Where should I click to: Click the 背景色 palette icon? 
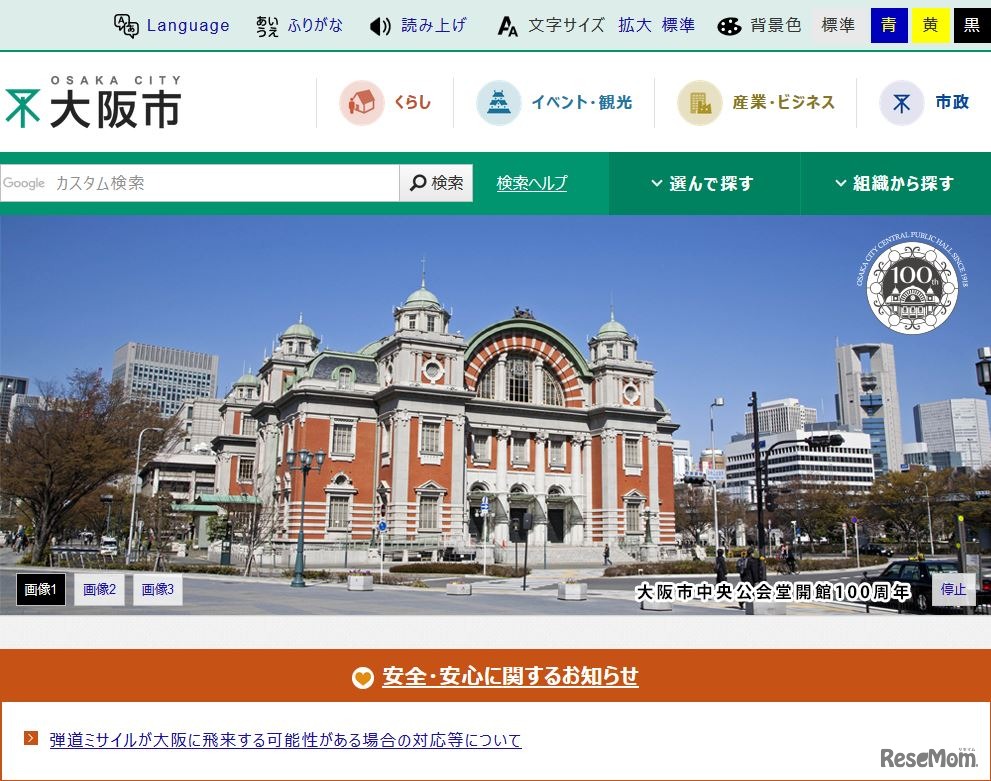pyautogui.click(x=729, y=26)
